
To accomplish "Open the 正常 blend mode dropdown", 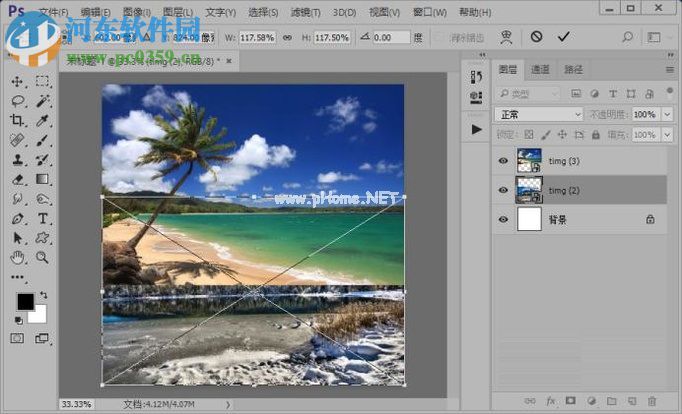I will (x=538, y=114).
